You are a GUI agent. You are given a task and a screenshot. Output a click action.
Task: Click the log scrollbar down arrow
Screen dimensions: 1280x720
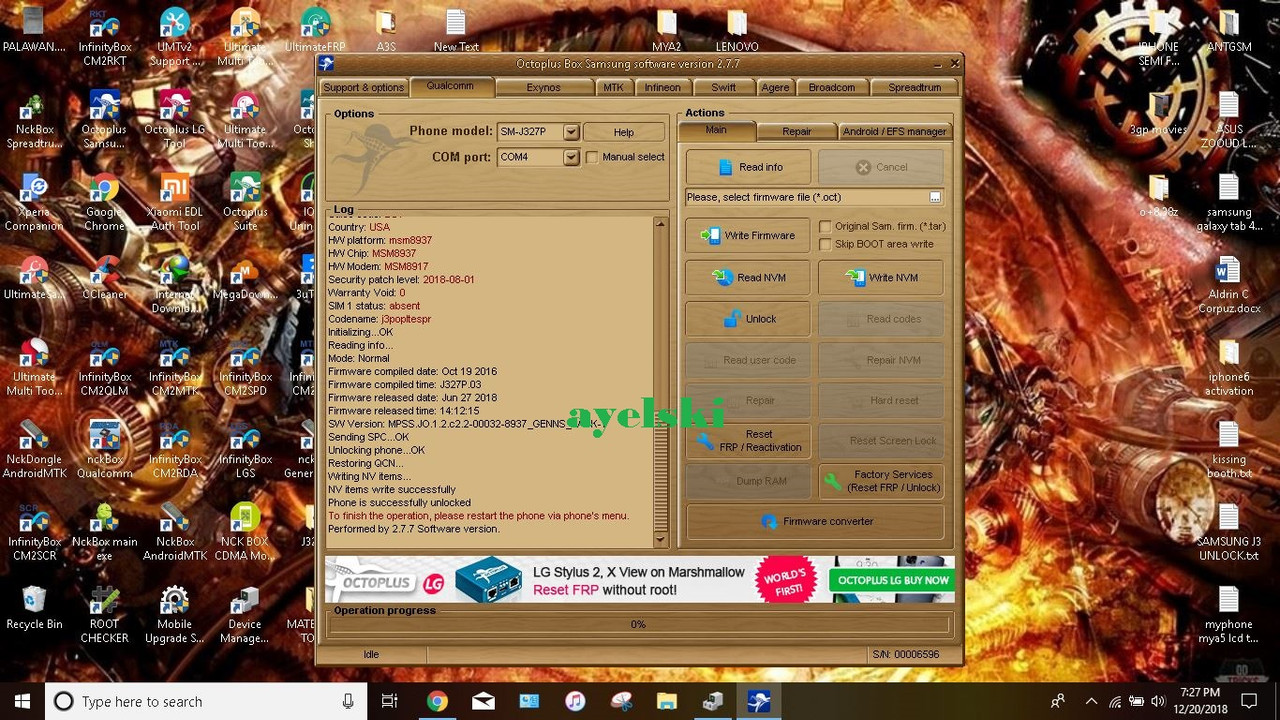[x=660, y=540]
